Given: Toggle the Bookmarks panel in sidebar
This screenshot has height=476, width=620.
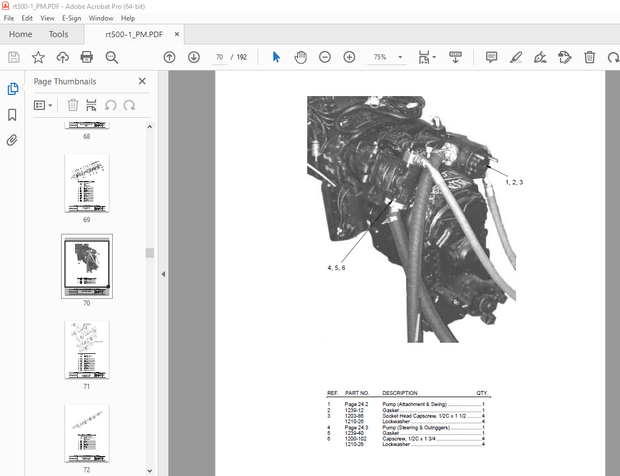Looking at the screenshot, I should (12, 115).
